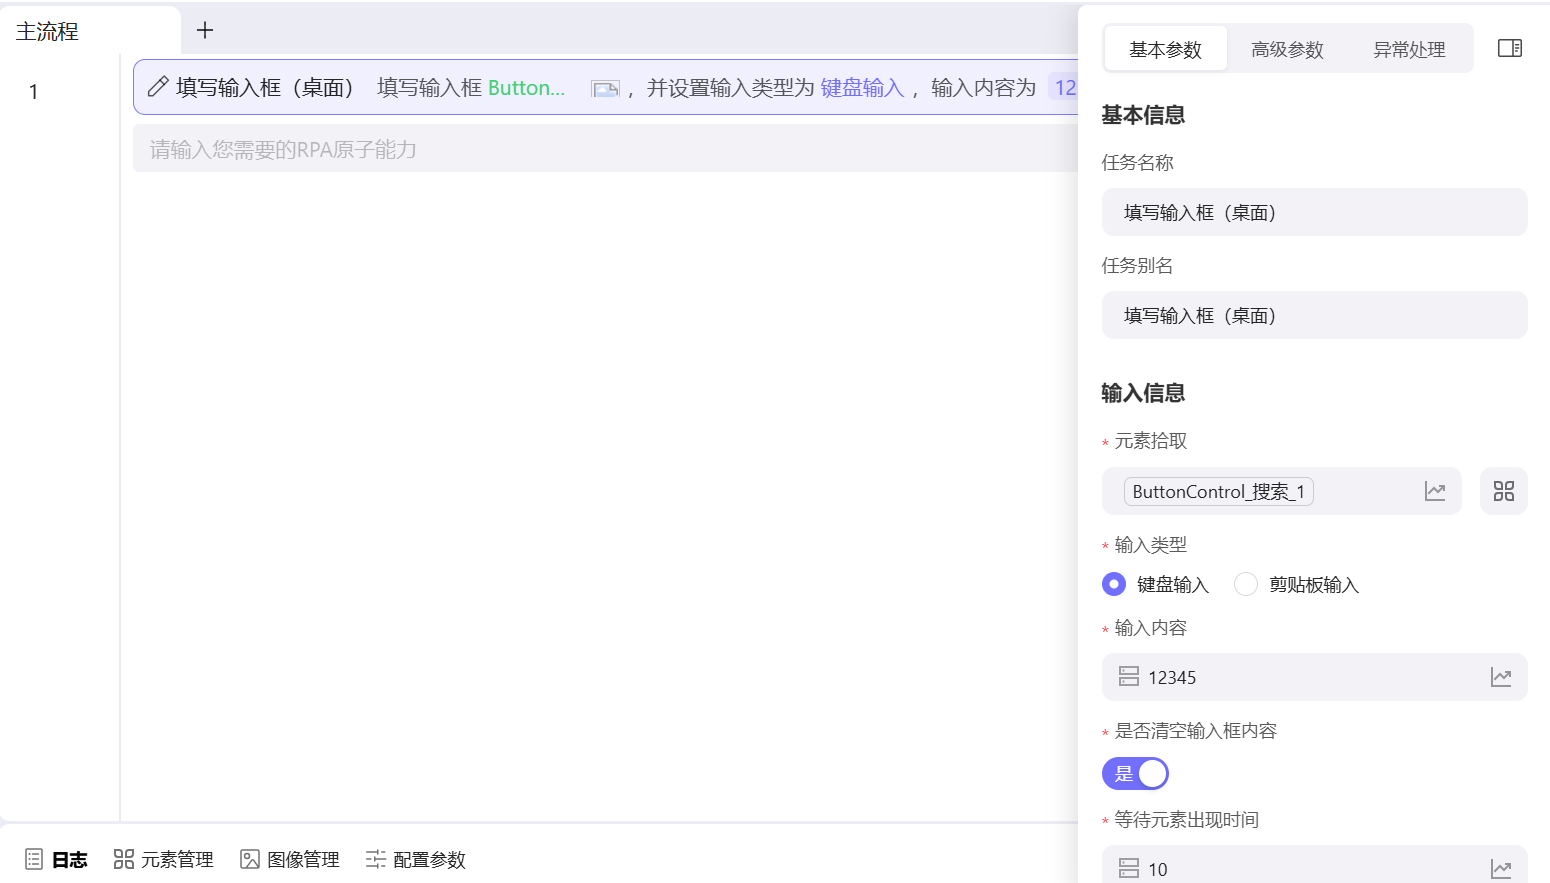The height and width of the screenshot is (883, 1550).
Task: Turn off the 是否清空输入框内容 switch
Action: [1135, 773]
